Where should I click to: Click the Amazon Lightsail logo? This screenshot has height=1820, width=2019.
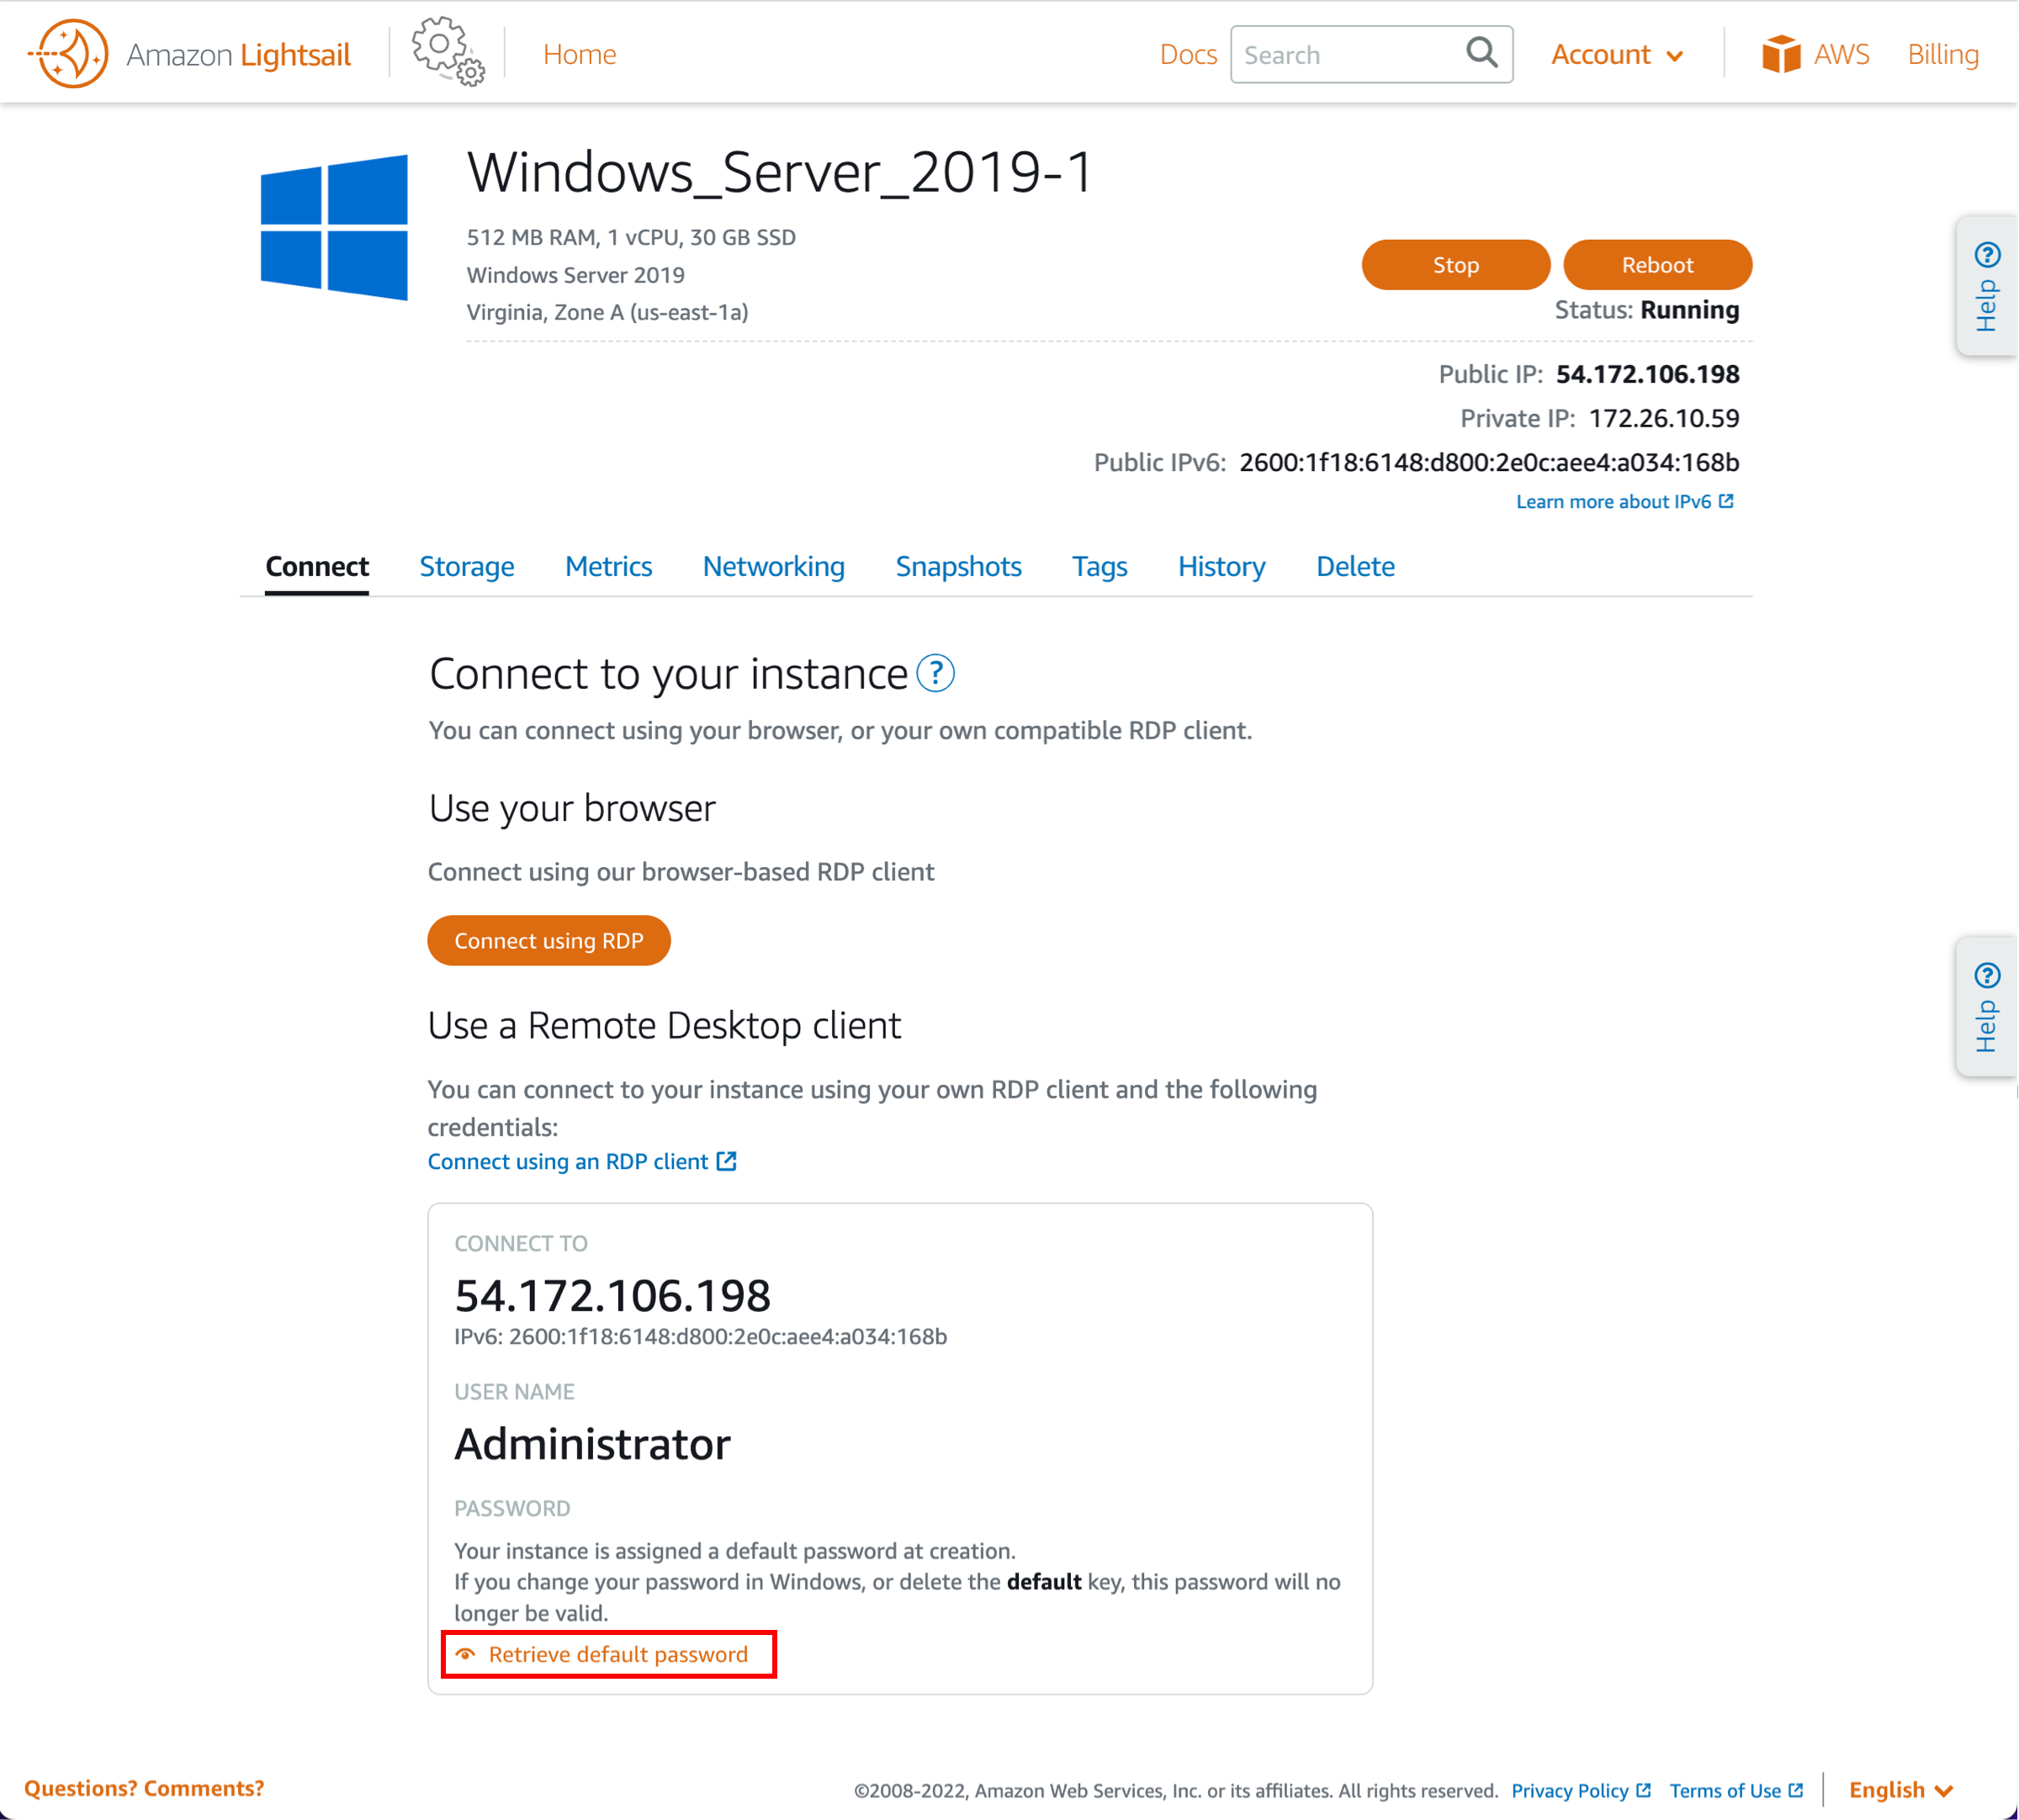(x=190, y=54)
